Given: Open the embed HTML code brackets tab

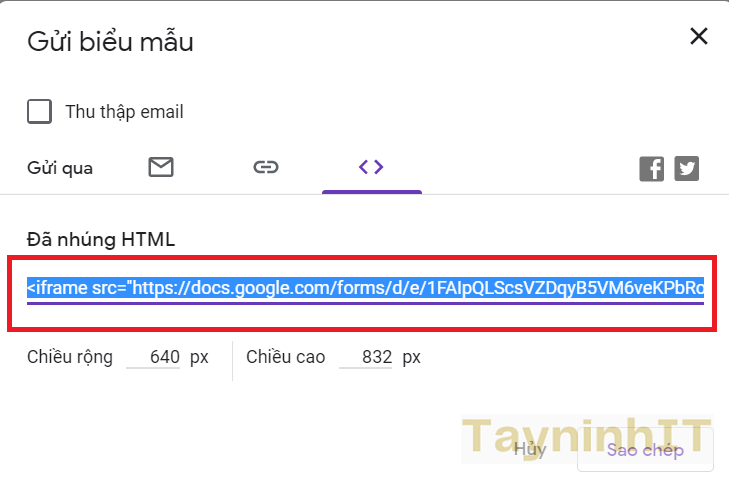Looking at the screenshot, I should click(x=371, y=167).
